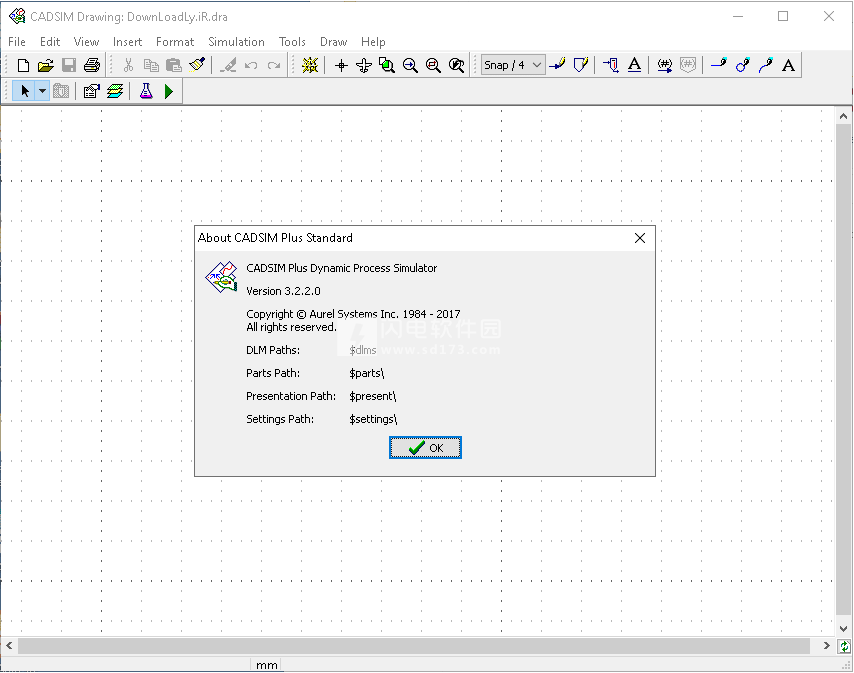854x673 pixels.
Task: Click the crosshair center-view icon
Action: click(341, 66)
